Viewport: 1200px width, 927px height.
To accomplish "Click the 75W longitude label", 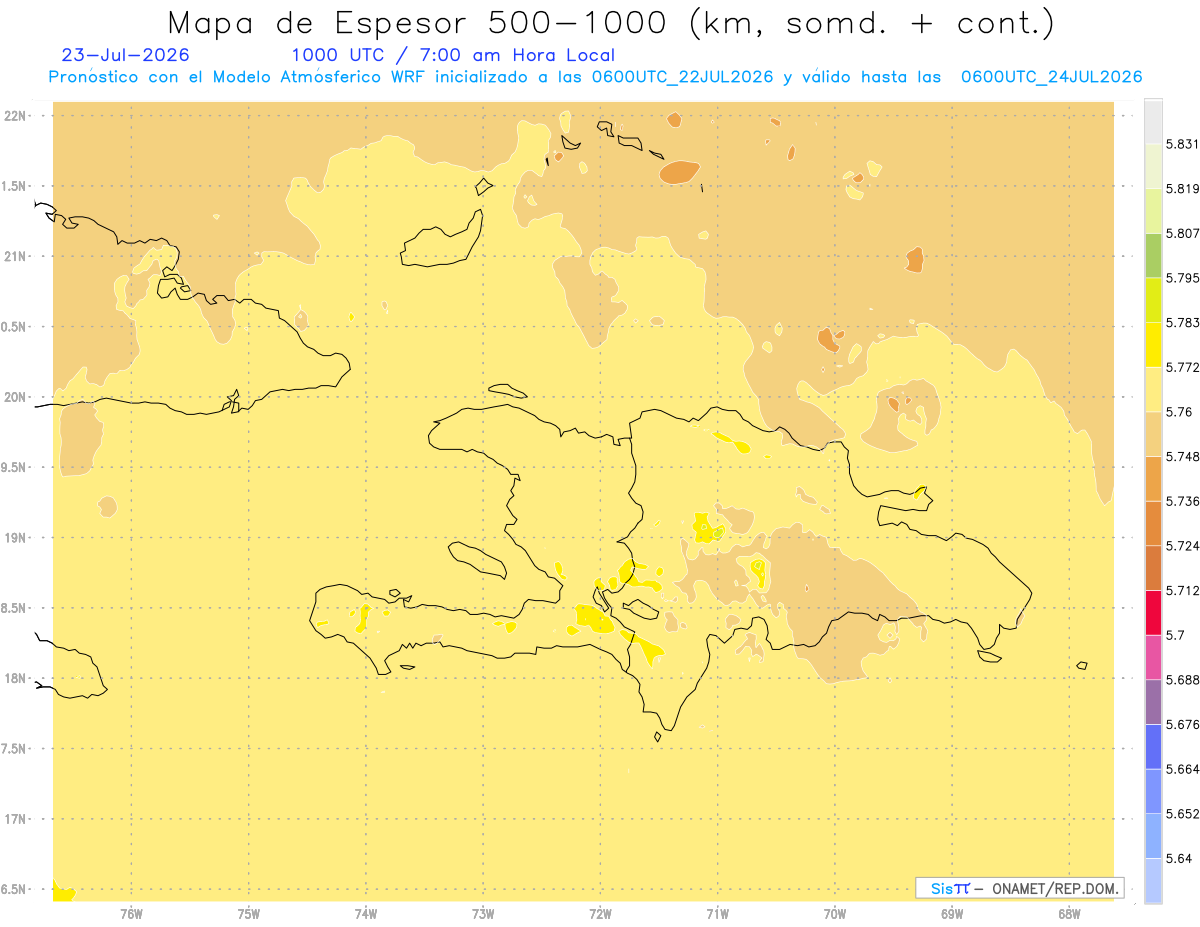I will [x=248, y=914].
